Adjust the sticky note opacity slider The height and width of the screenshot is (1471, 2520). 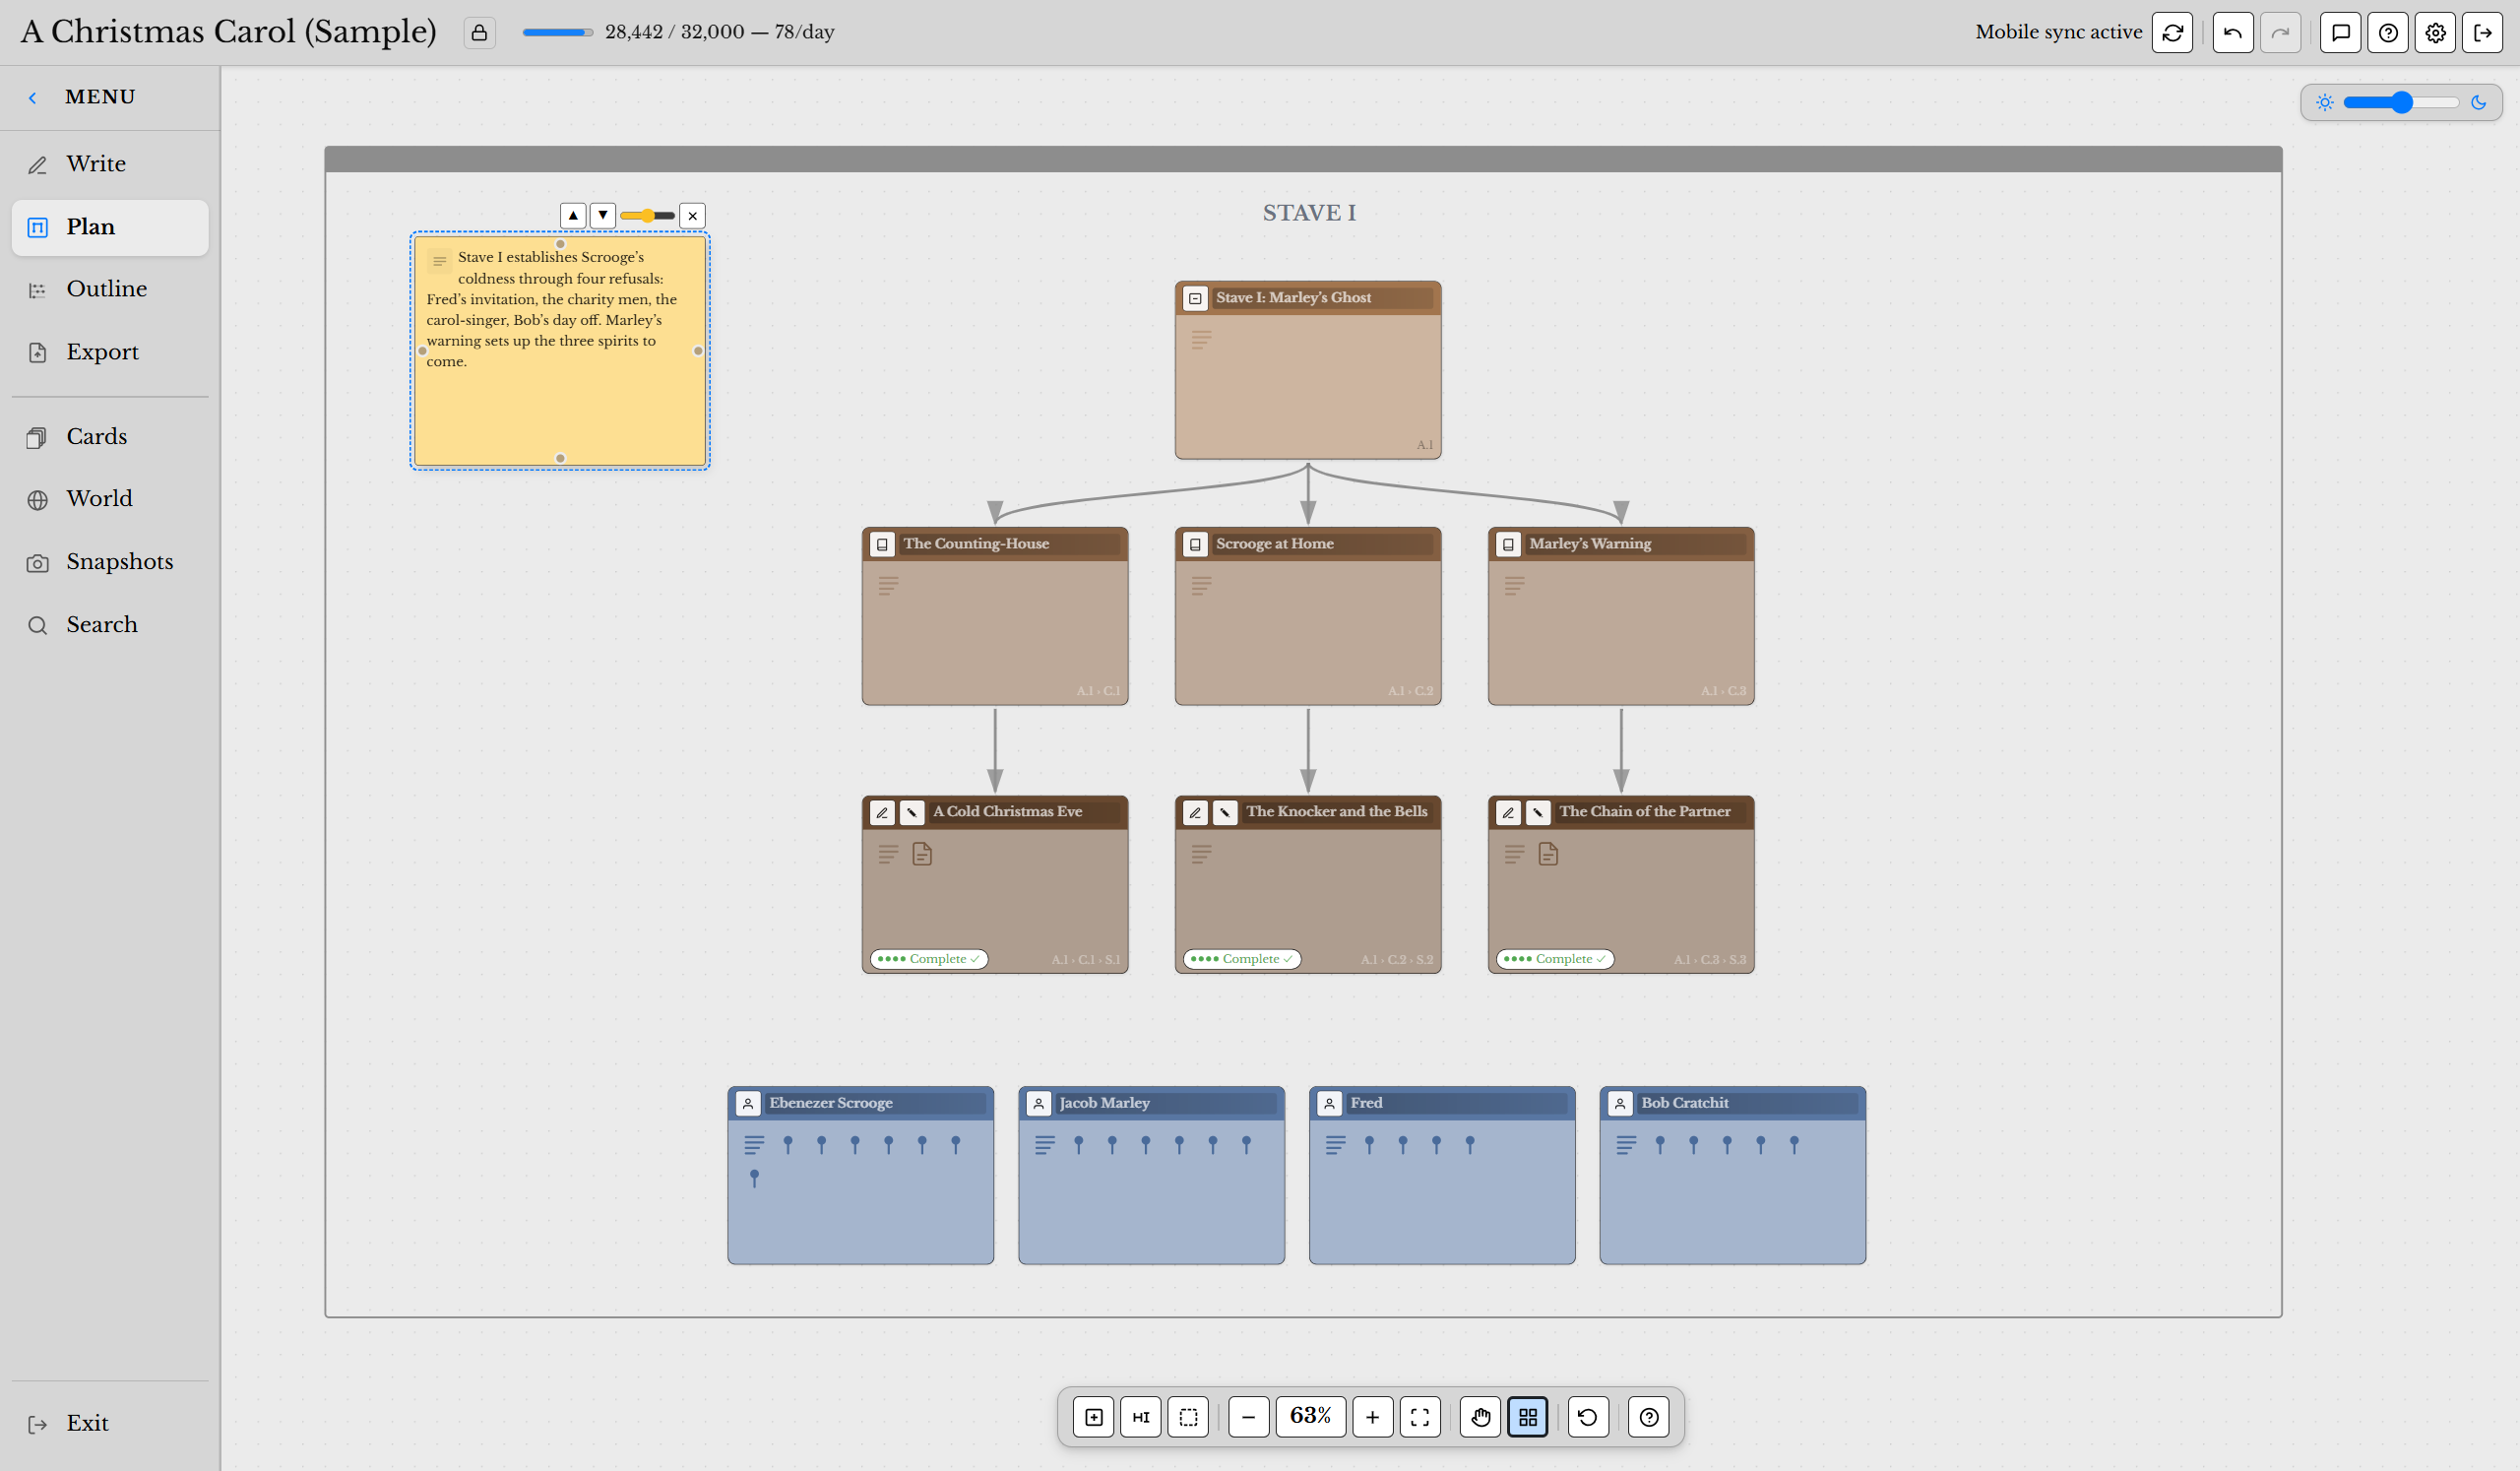pos(647,215)
